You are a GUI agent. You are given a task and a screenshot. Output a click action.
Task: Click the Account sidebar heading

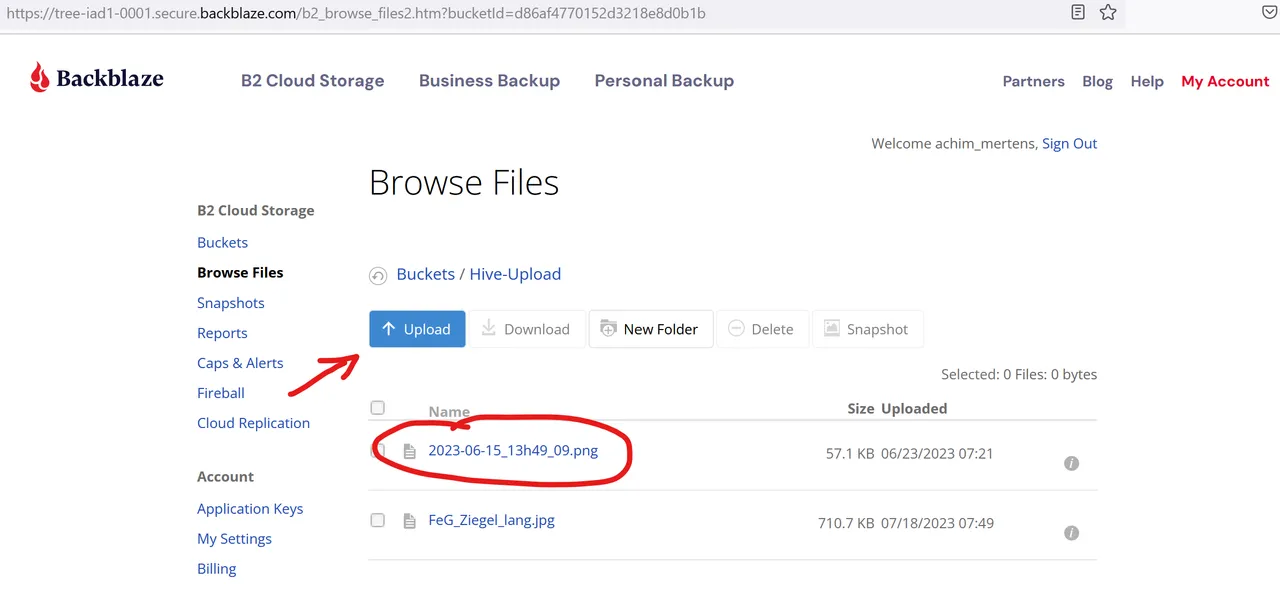point(225,477)
